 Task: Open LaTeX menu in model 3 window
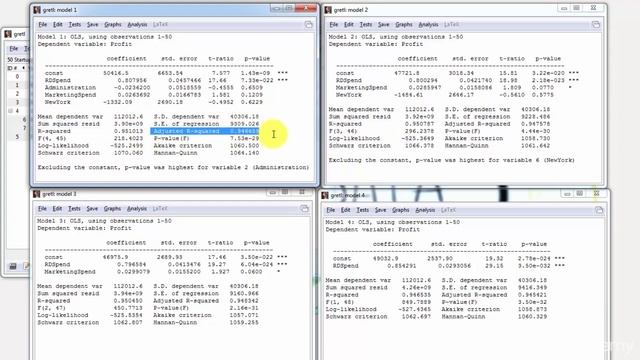click(160, 209)
